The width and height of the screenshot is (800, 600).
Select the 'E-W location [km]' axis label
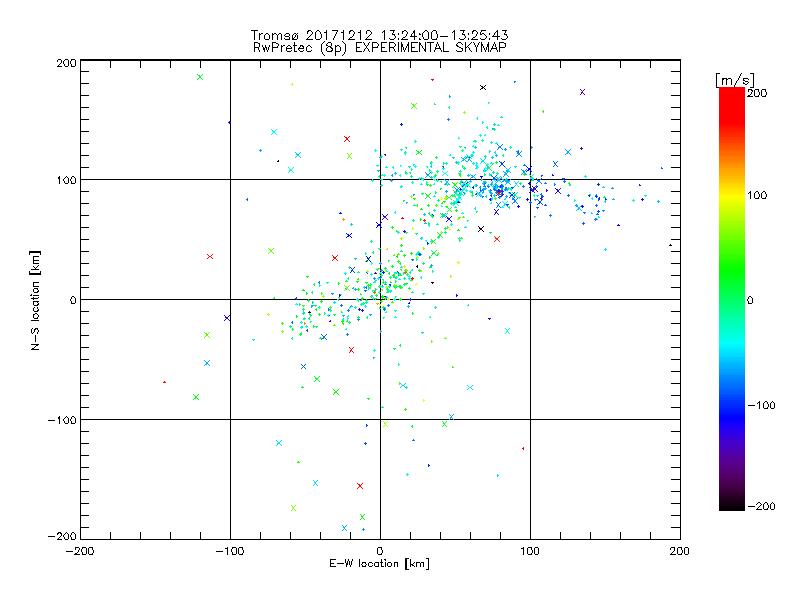379,563
